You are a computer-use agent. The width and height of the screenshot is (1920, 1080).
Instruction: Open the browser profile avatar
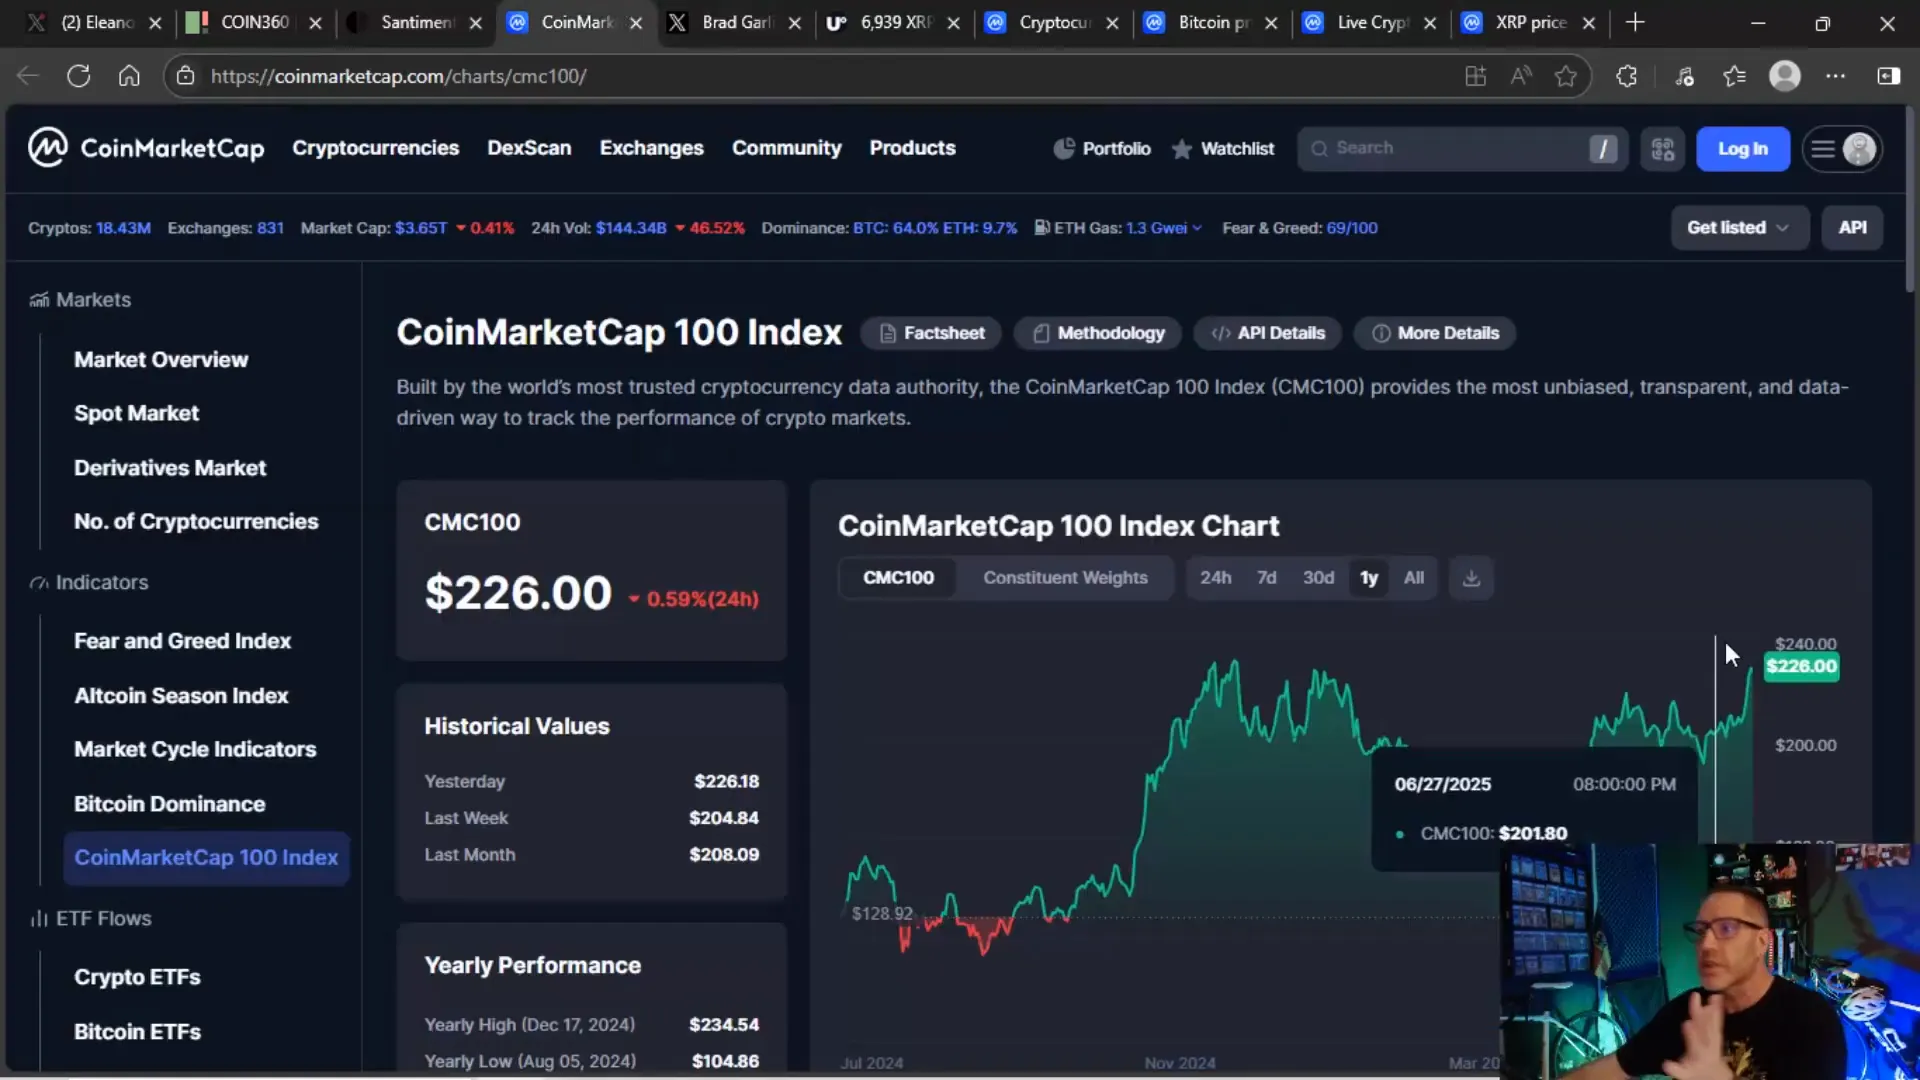[x=1785, y=76]
